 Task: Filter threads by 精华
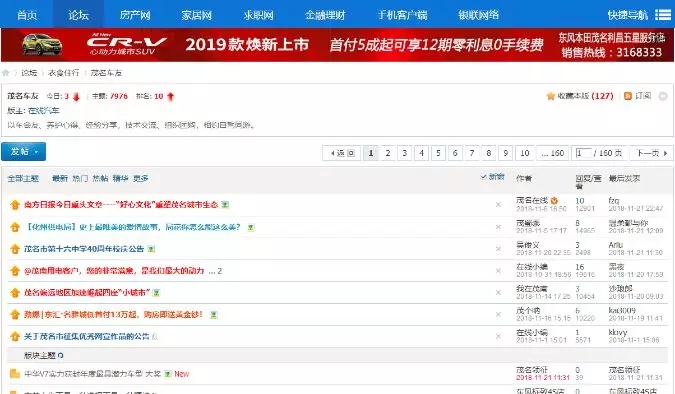click(x=121, y=178)
